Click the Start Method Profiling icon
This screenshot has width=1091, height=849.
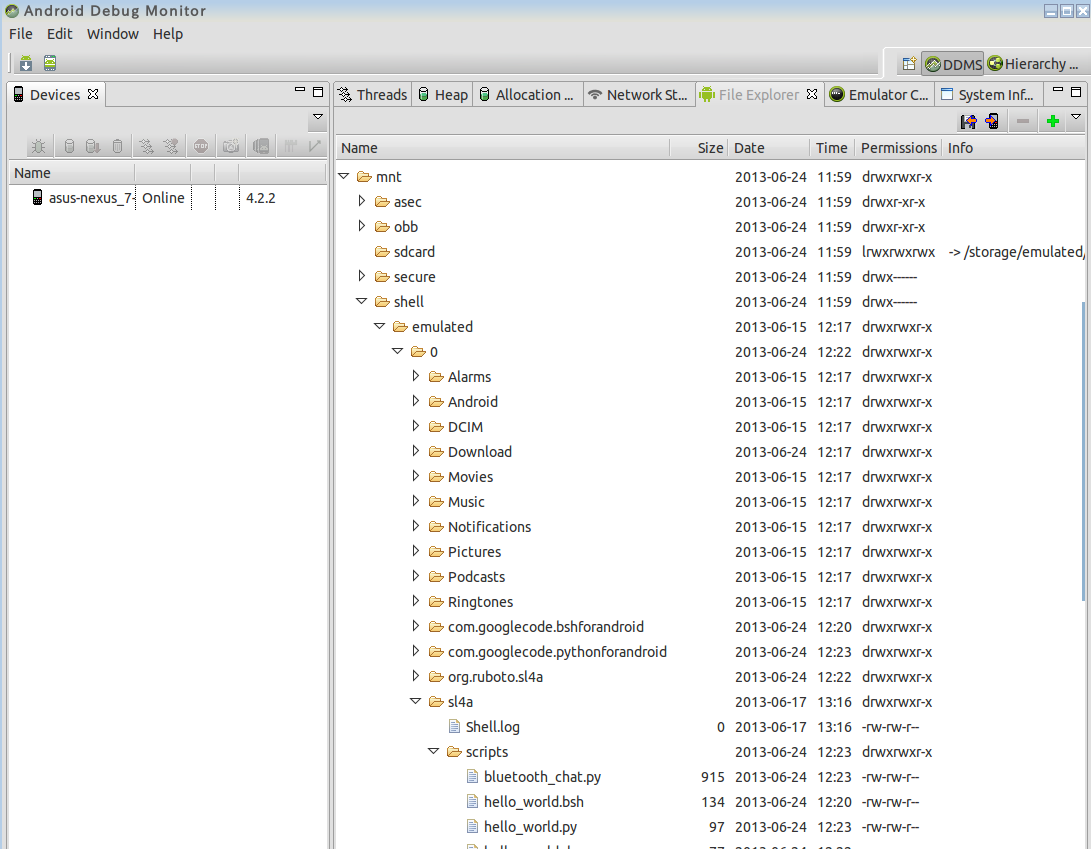[x=171, y=146]
